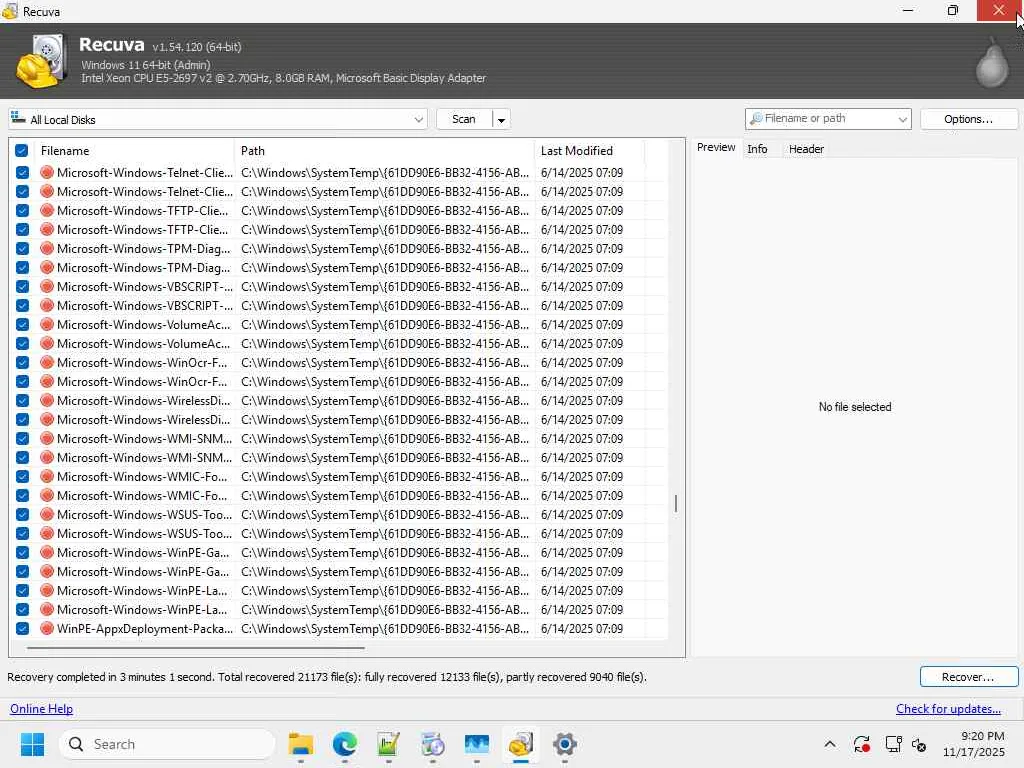The image size is (1024, 768).
Task: Click red status icon of upper WirelessDi row
Action: click(x=46, y=400)
